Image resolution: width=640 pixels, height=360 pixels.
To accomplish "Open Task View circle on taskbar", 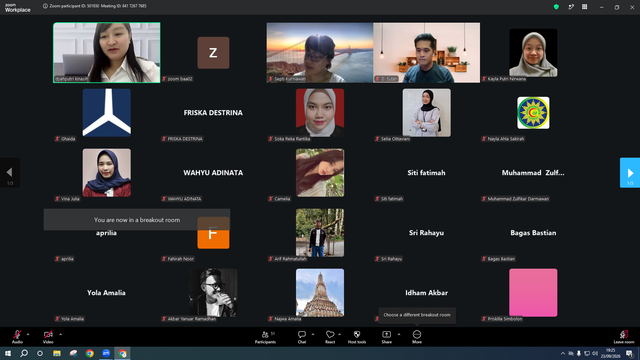I will pyautogui.click(x=40, y=353).
